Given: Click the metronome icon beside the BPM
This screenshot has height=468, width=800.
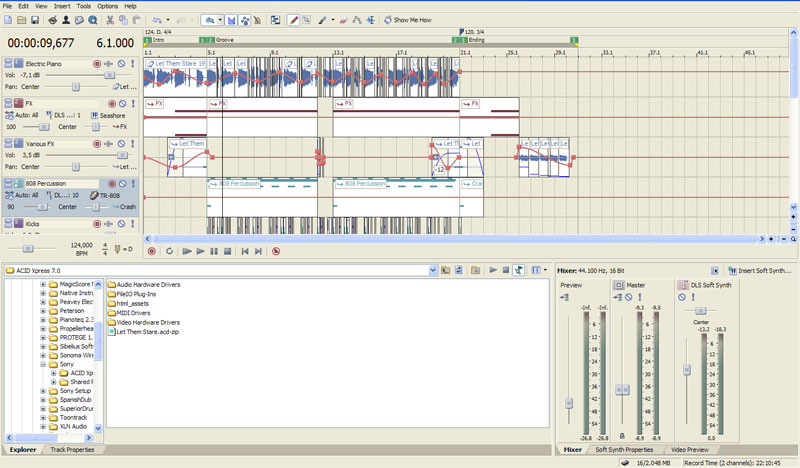Looking at the screenshot, I should click(118, 249).
